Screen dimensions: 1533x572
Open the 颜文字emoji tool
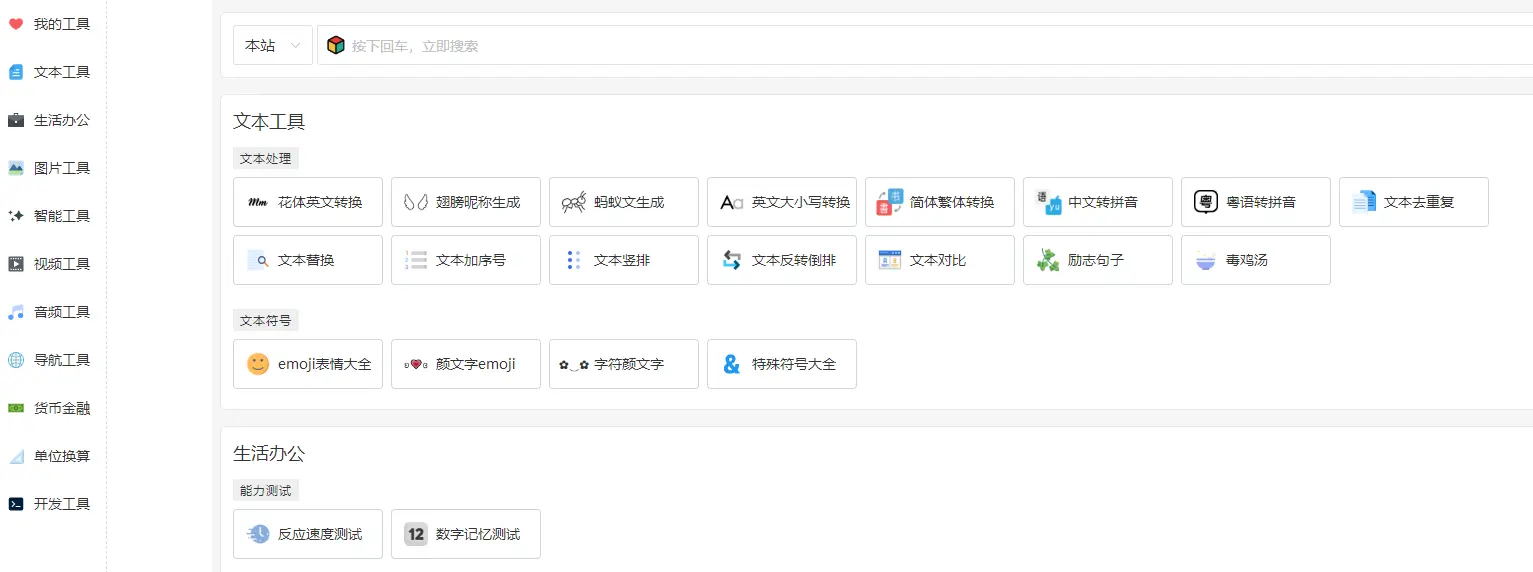(x=466, y=364)
